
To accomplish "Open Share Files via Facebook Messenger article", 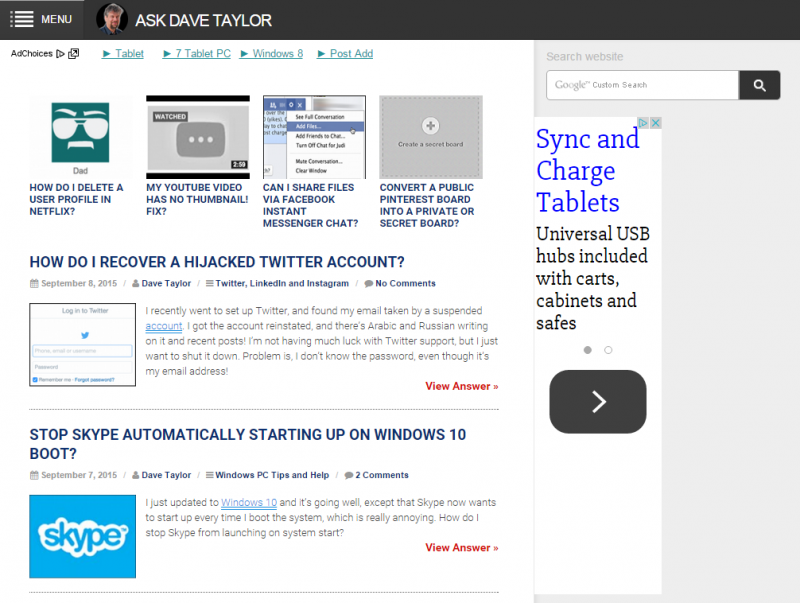I will click(x=311, y=206).
